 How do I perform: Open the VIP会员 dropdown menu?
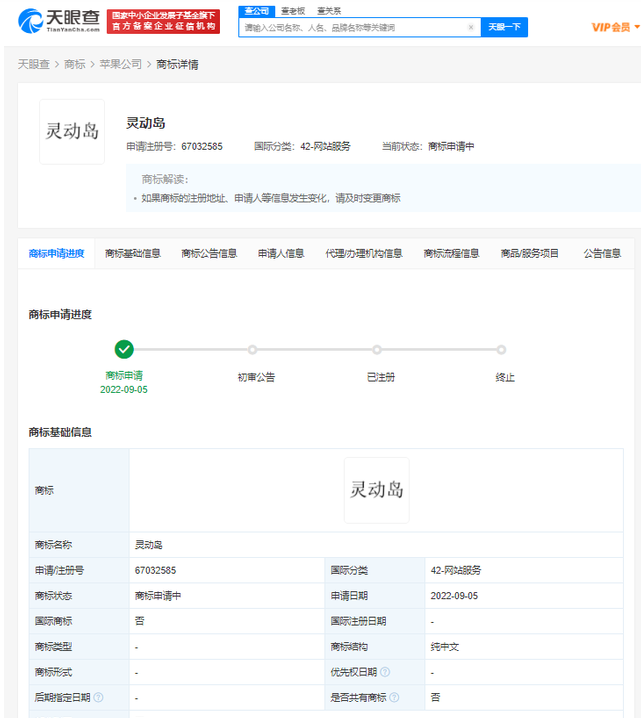pos(615,27)
